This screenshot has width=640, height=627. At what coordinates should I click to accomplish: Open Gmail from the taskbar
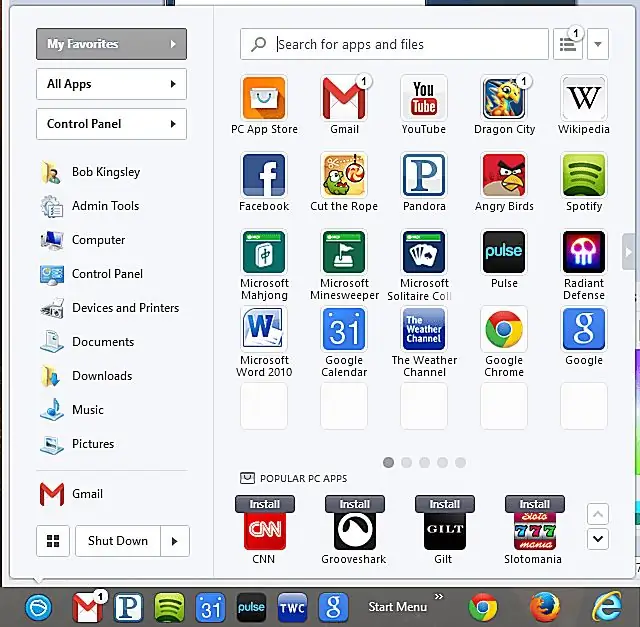coord(87,607)
